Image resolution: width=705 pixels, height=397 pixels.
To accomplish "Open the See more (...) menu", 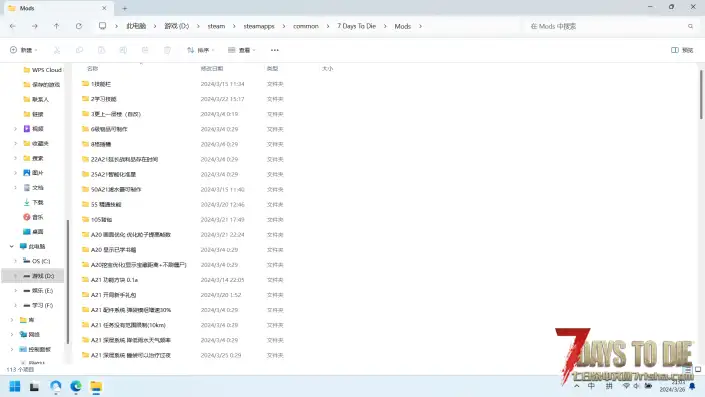I will 275,50.
